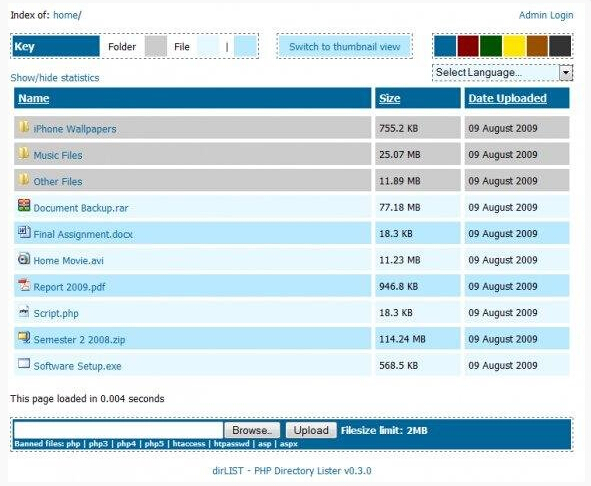Click the Script.php file icon
The image size is (591, 486).
24,311
